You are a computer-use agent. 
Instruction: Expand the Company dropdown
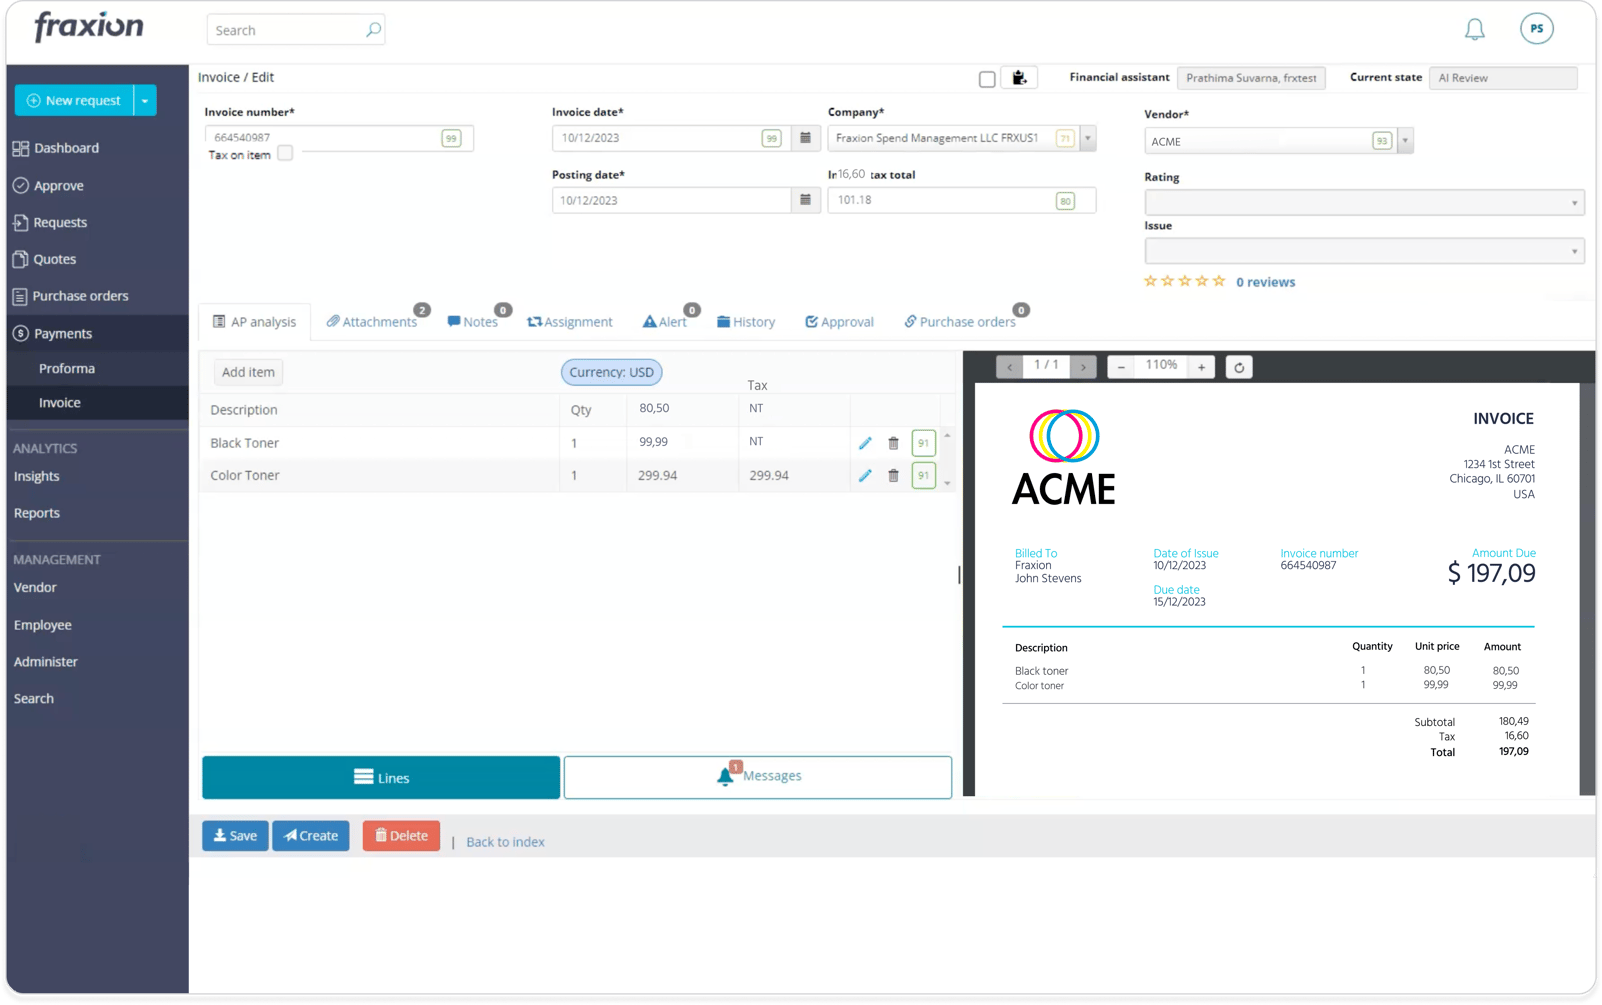click(x=1087, y=138)
